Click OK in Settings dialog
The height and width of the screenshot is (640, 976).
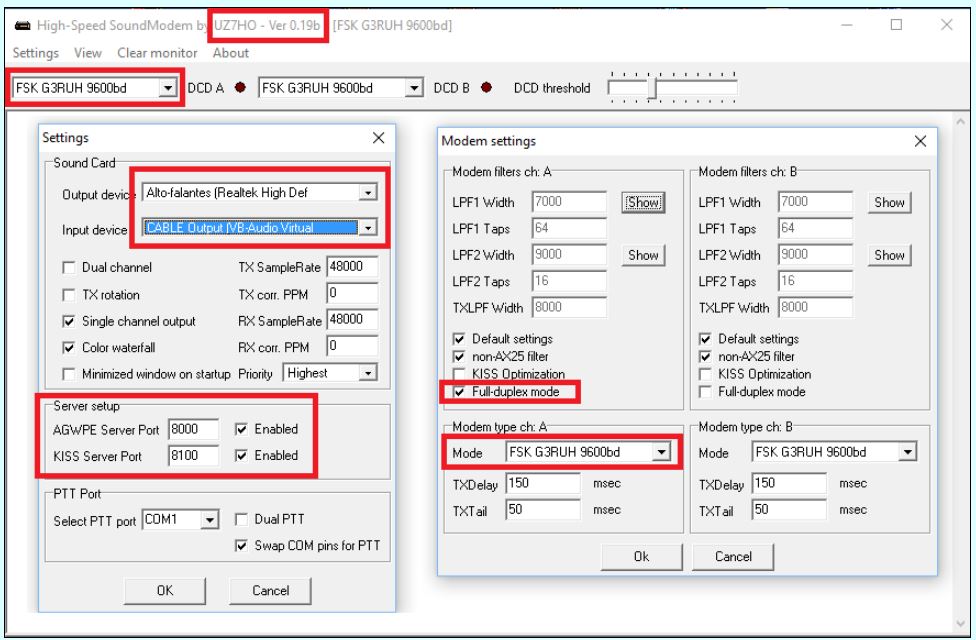pyautogui.click(x=165, y=590)
